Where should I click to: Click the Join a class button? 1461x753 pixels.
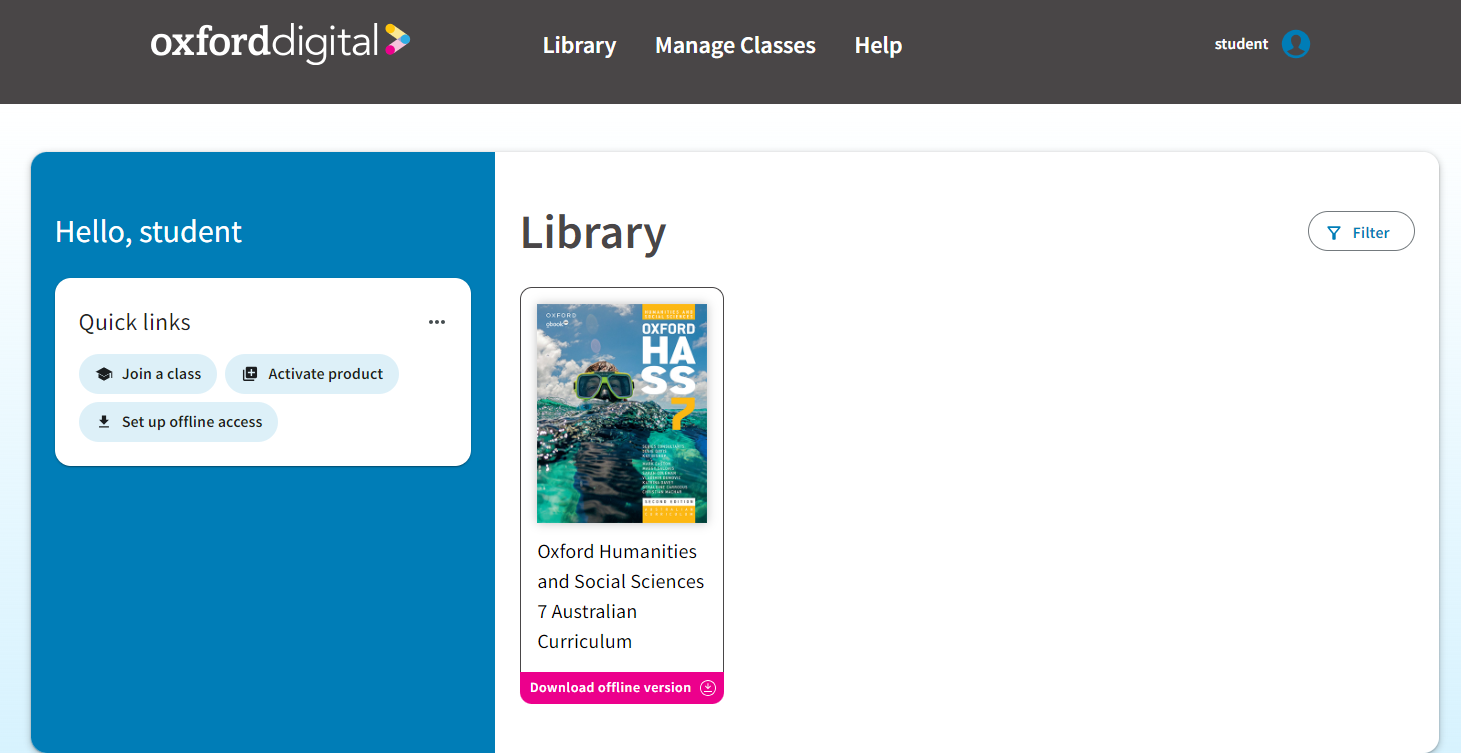tap(148, 374)
